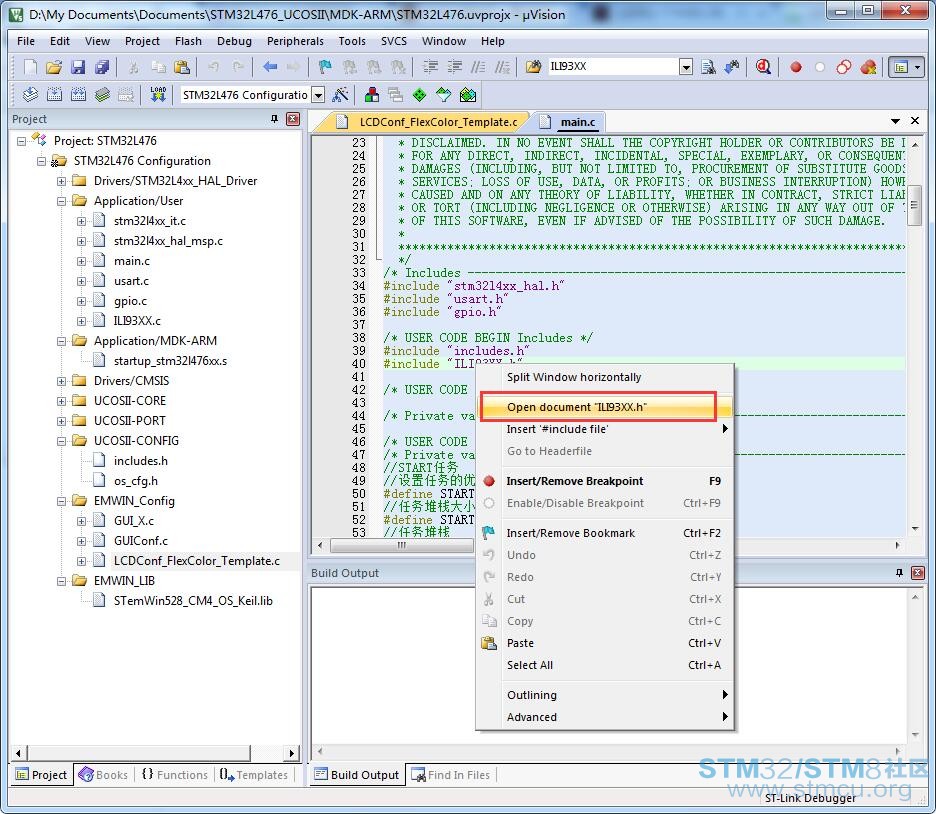Open the window layout button's dropdown arrow
The height and width of the screenshot is (814, 936).
(917, 67)
